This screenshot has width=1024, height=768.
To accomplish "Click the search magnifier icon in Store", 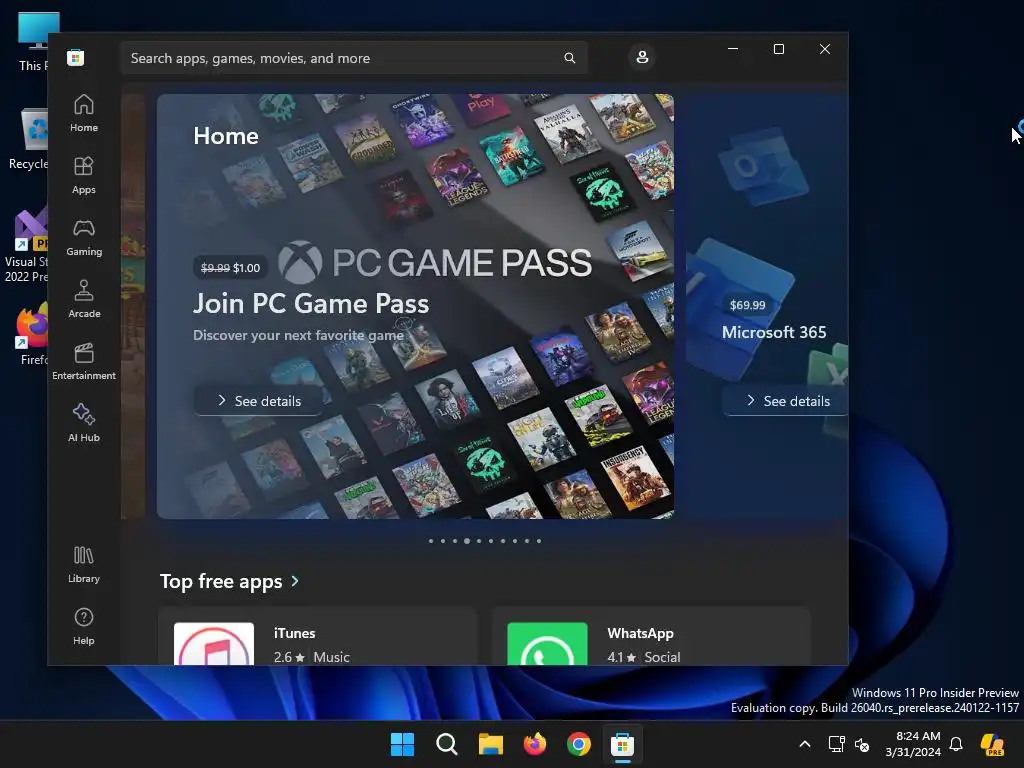I will tap(569, 58).
